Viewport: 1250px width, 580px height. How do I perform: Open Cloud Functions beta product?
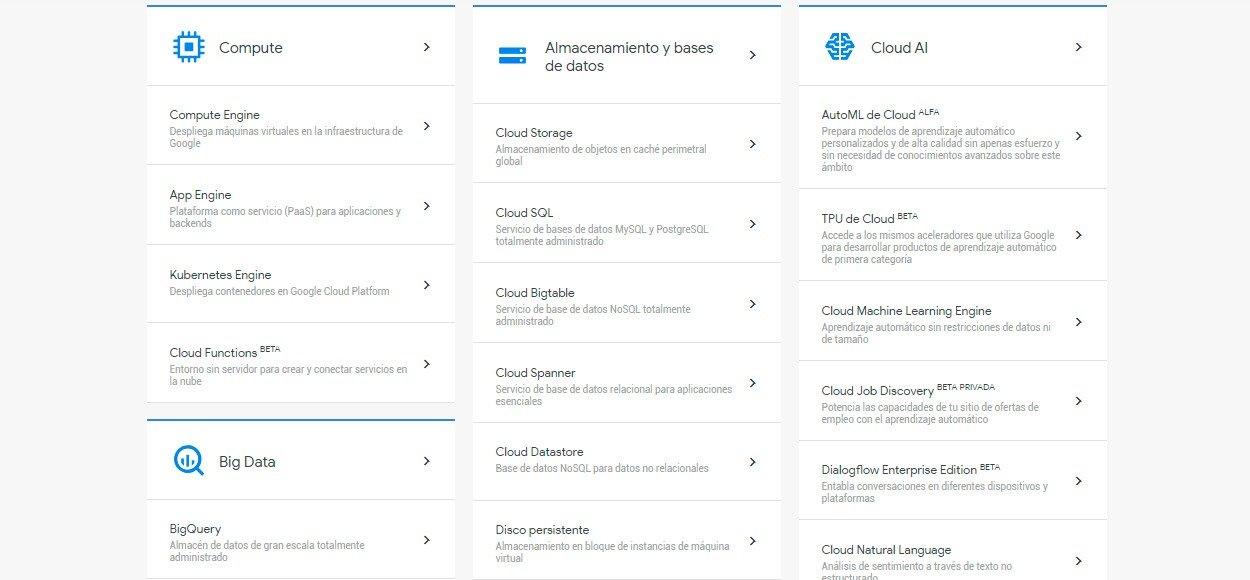click(x=214, y=353)
